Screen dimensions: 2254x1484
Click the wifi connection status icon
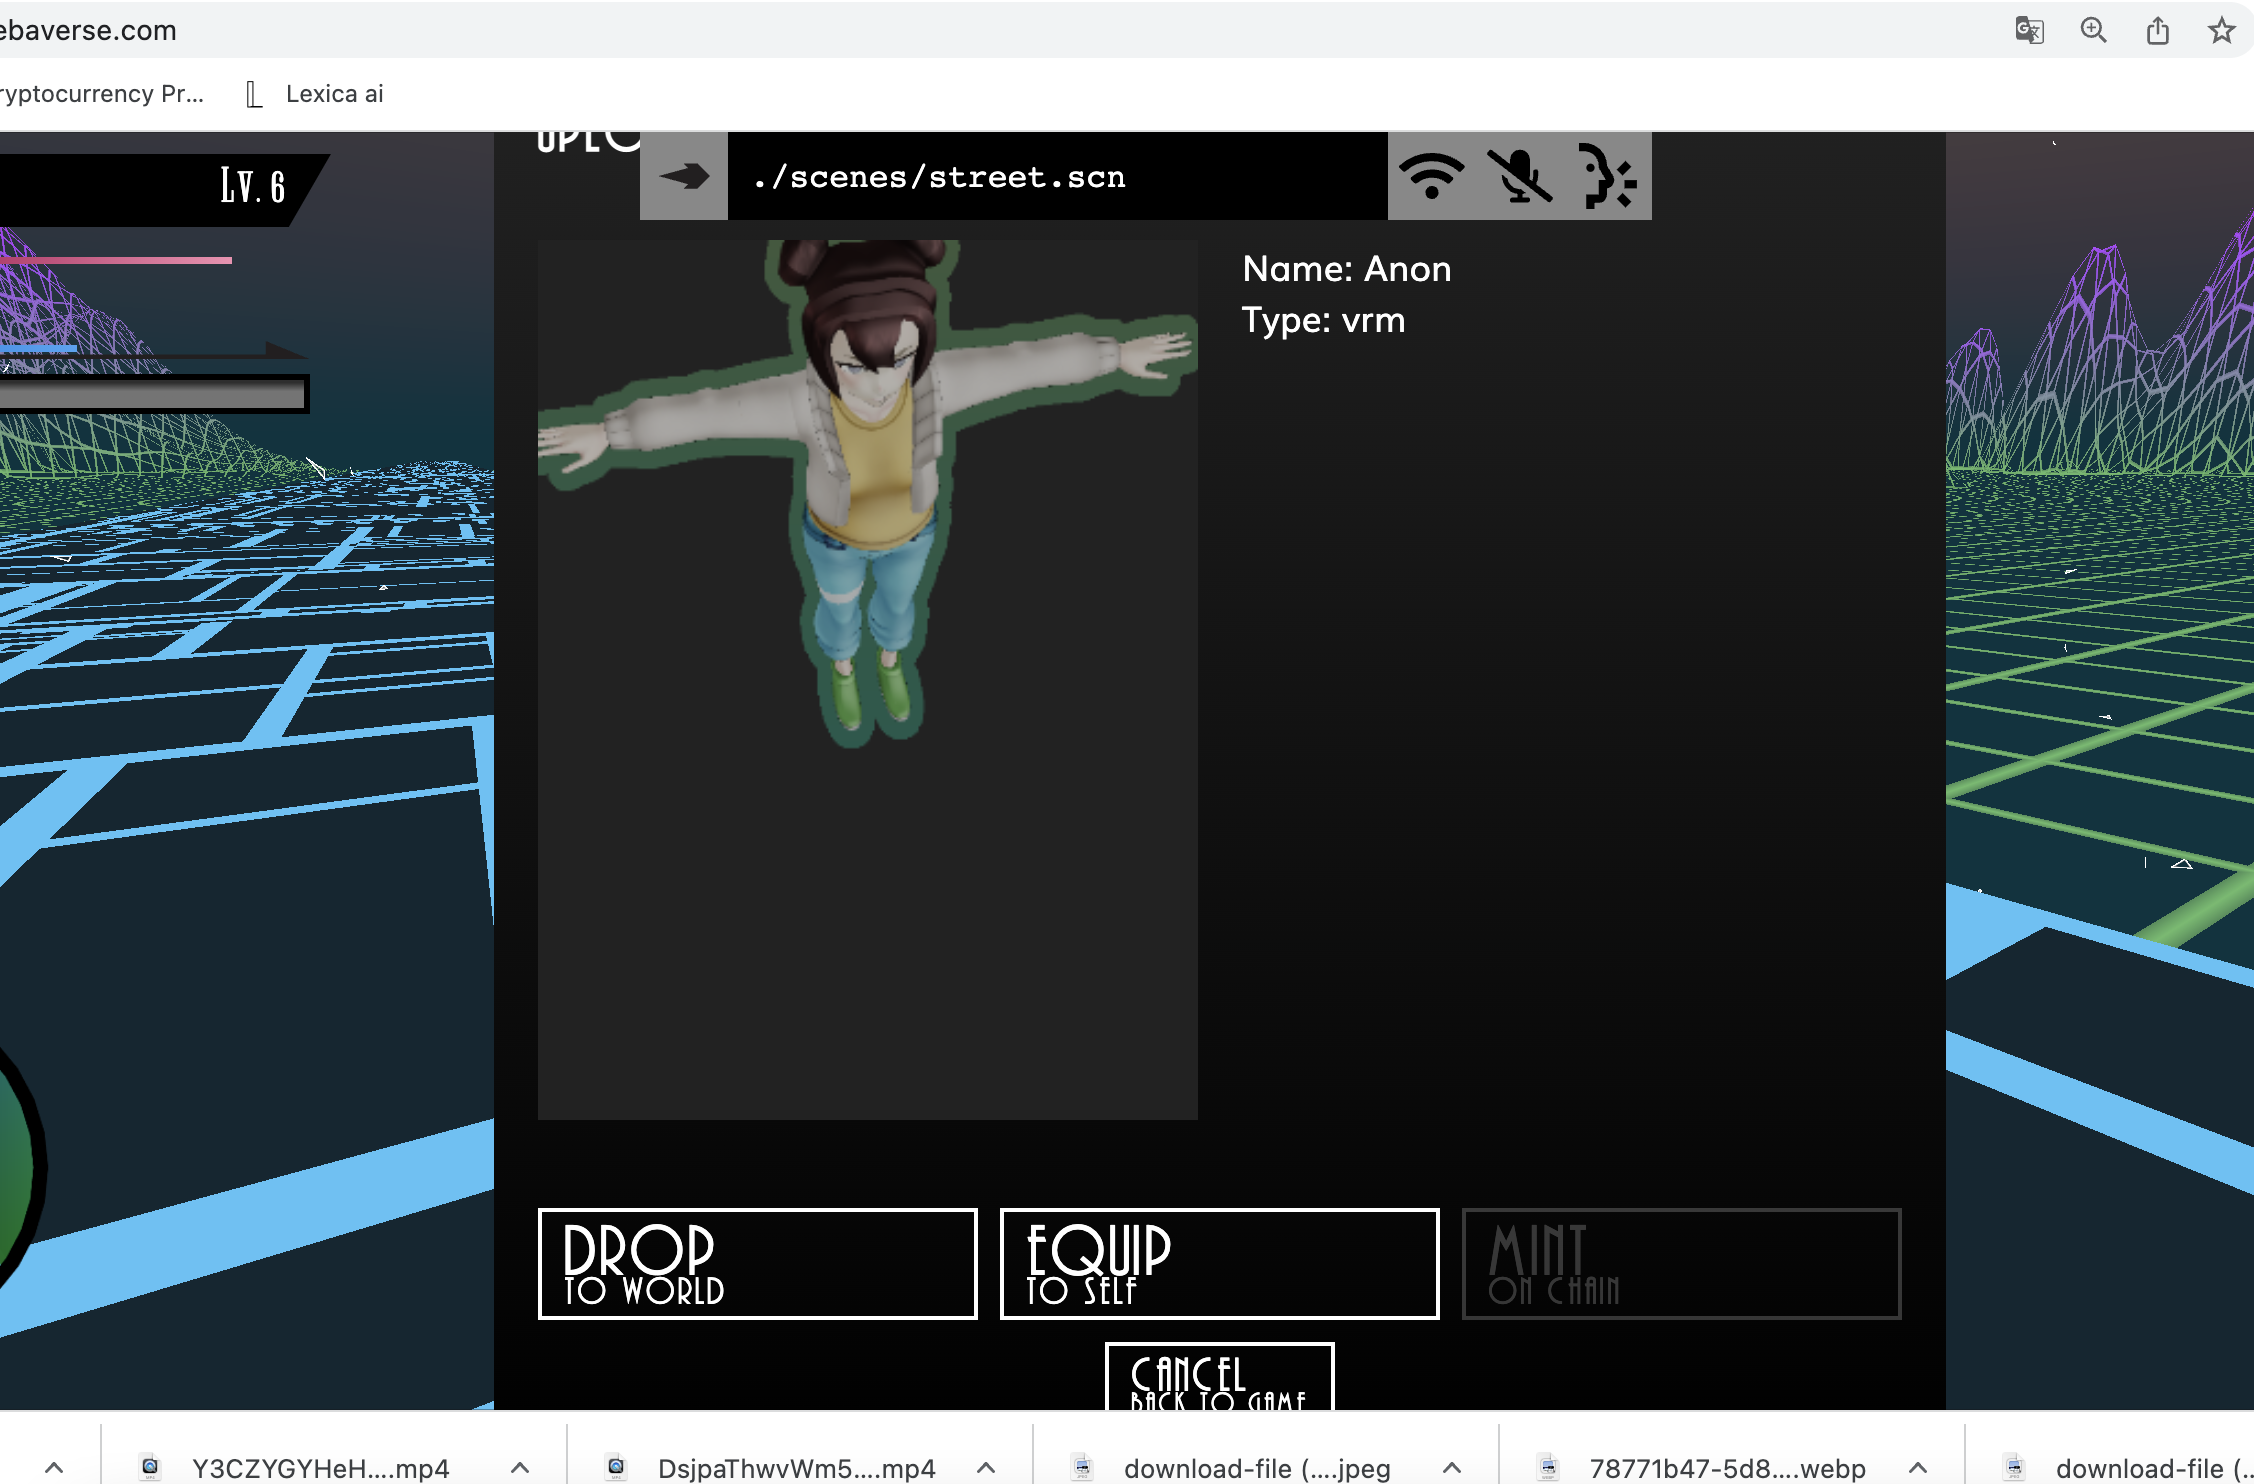(1431, 177)
